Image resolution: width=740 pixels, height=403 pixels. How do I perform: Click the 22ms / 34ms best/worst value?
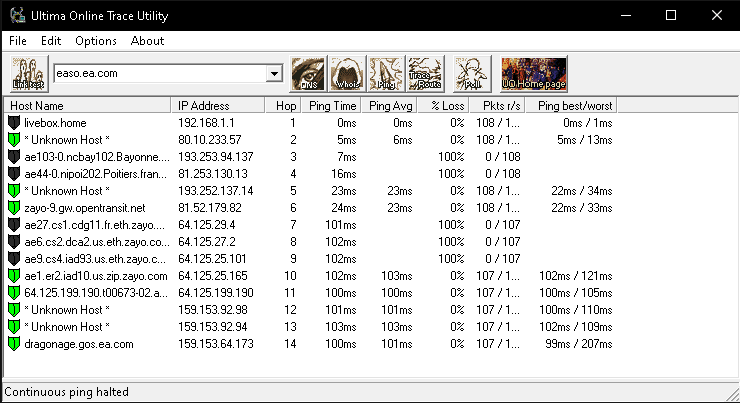pos(582,191)
